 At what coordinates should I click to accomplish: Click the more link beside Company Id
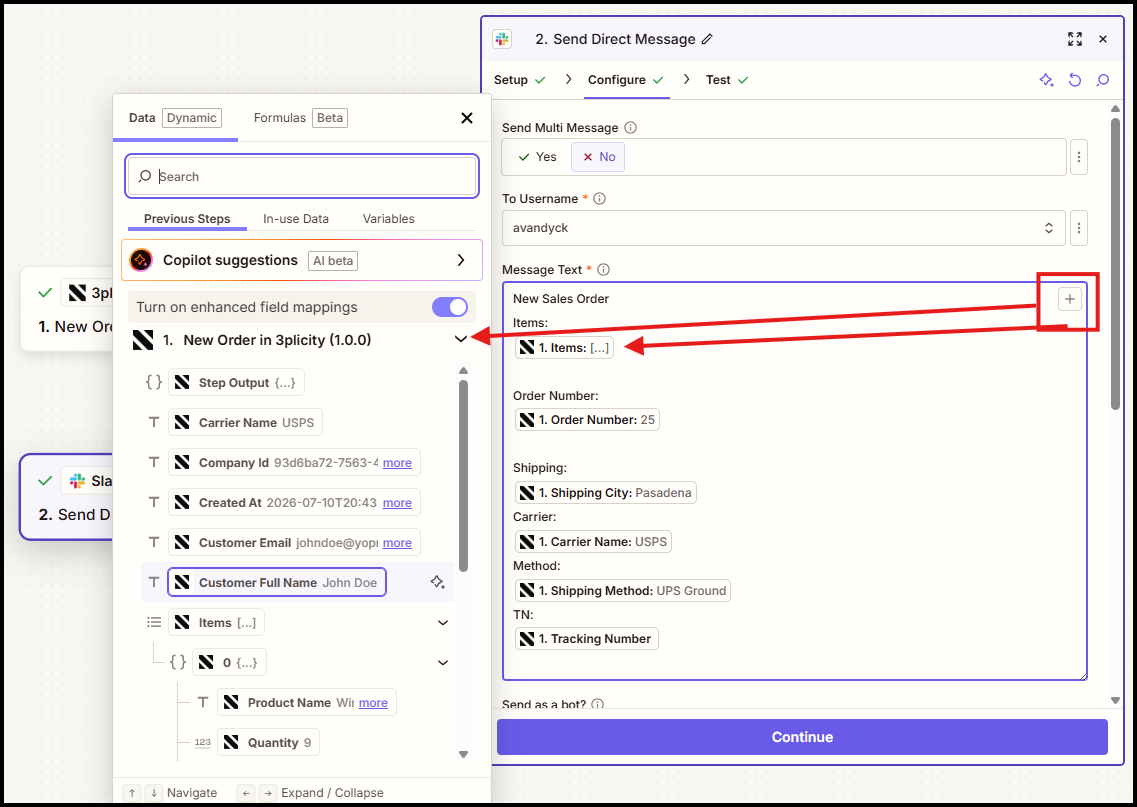point(397,463)
